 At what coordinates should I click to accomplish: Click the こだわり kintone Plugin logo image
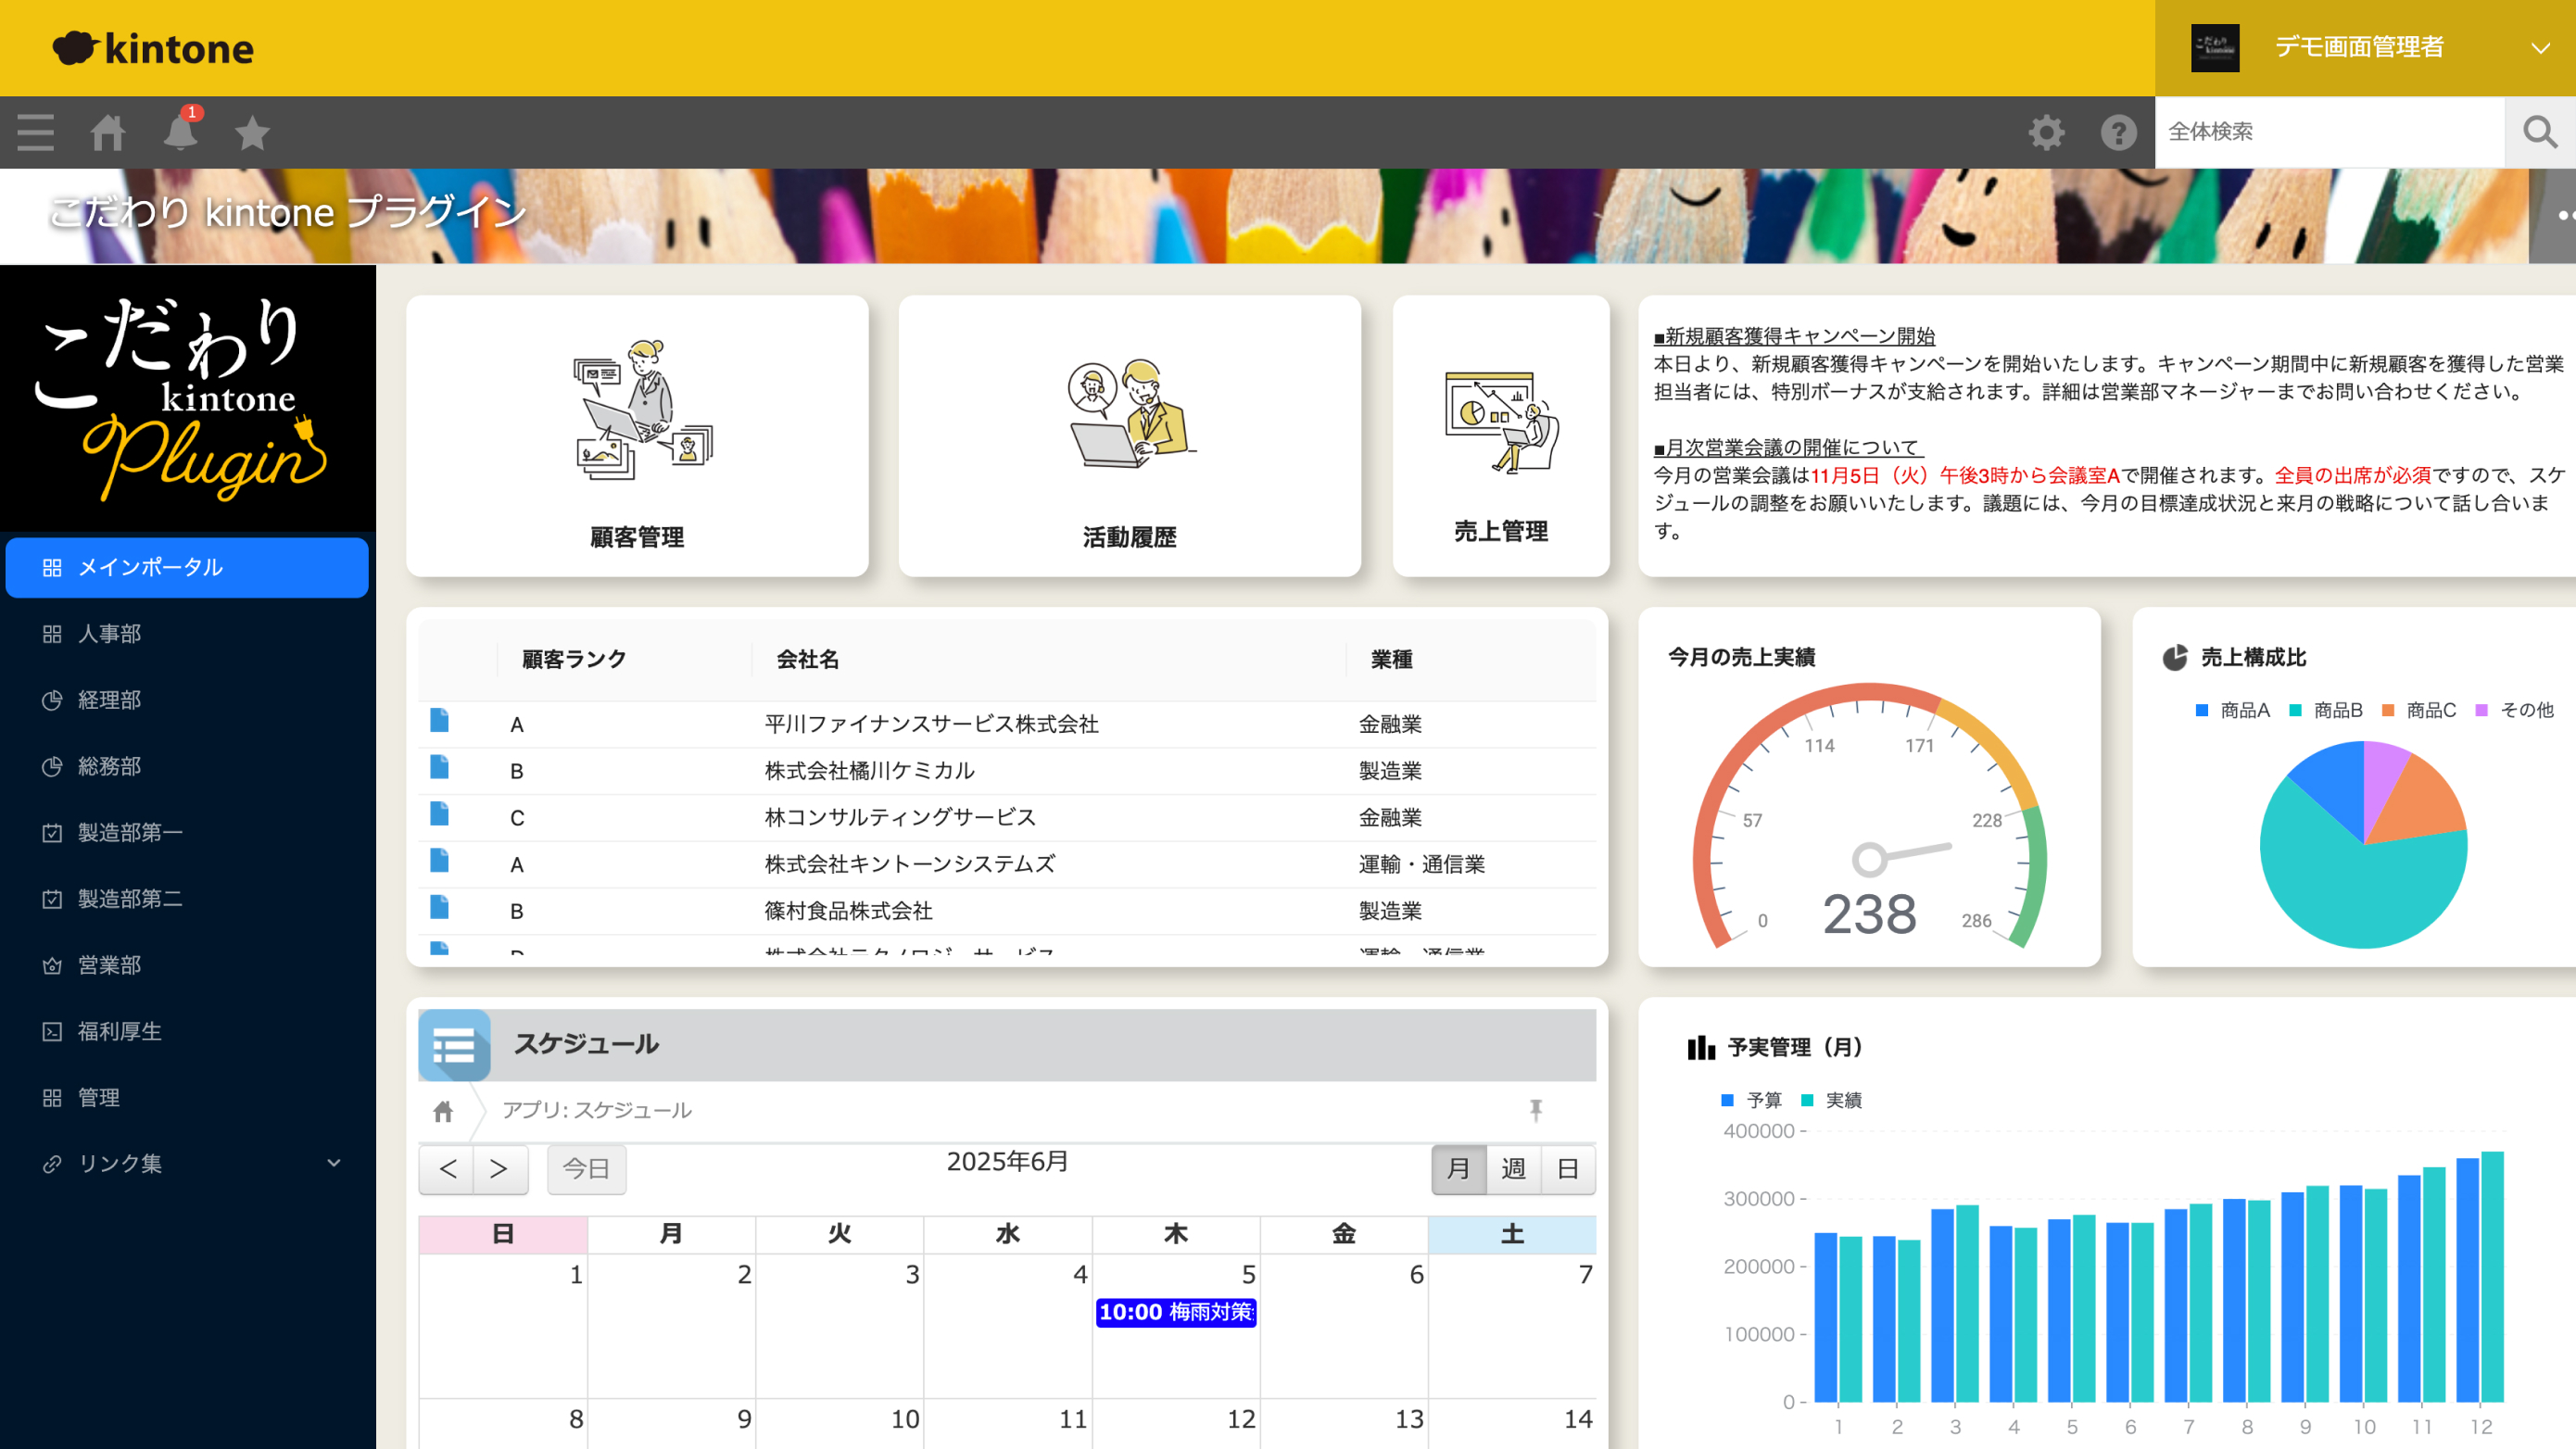point(187,398)
